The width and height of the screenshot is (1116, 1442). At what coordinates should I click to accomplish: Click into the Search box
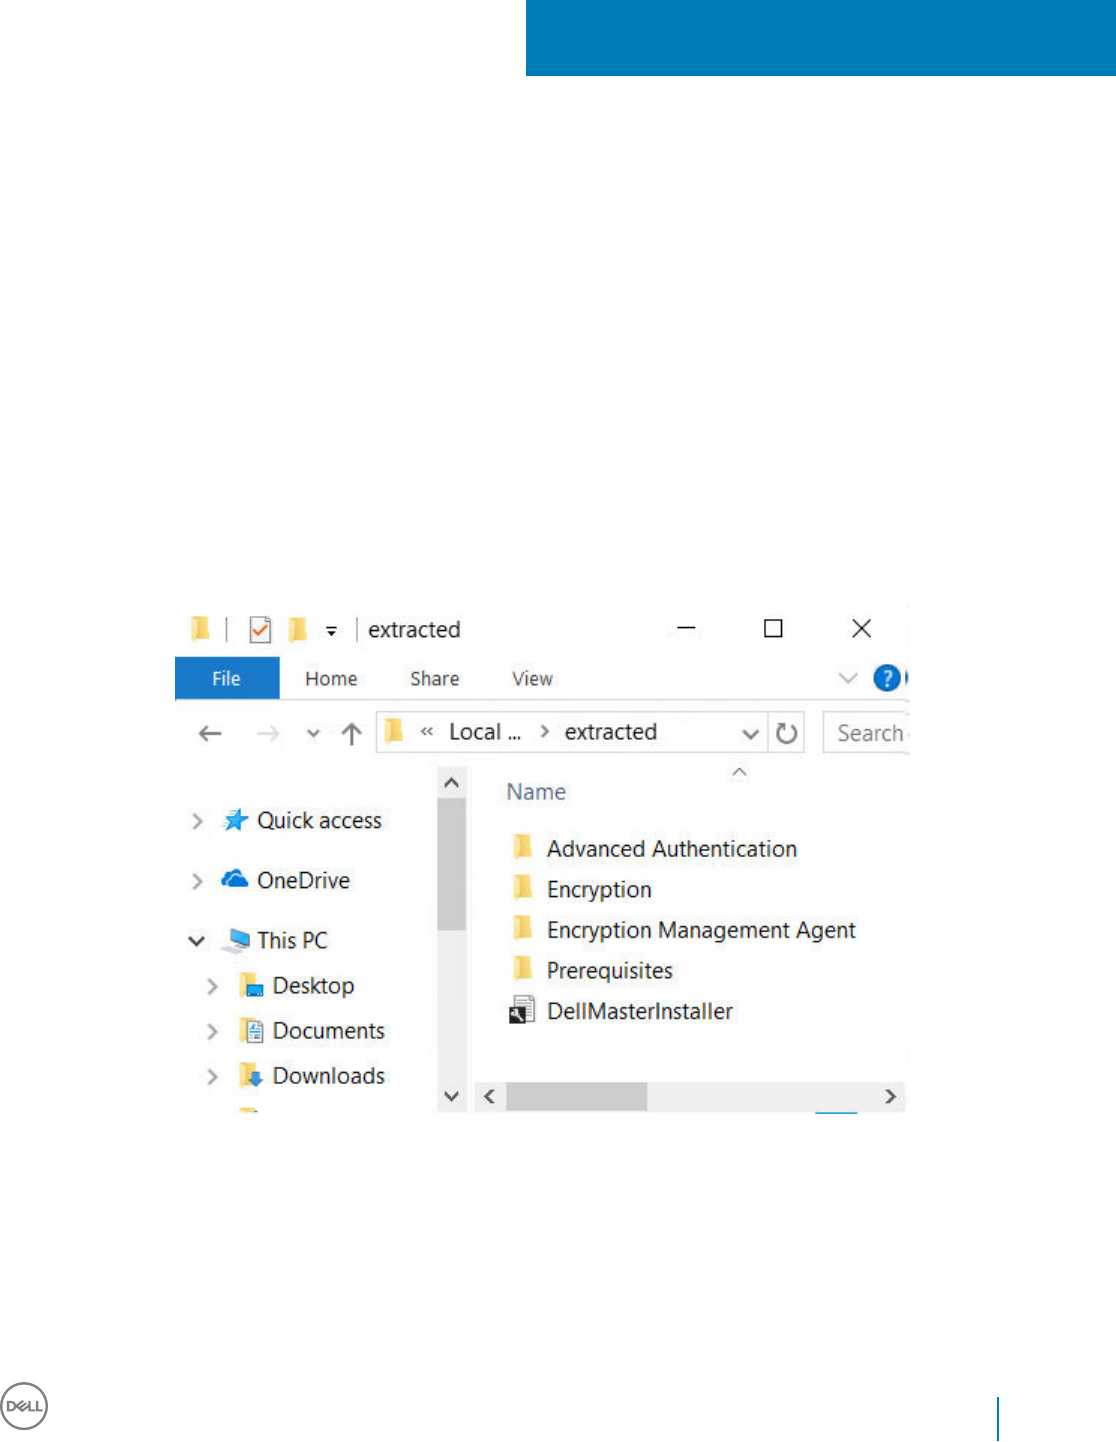[x=866, y=733]
